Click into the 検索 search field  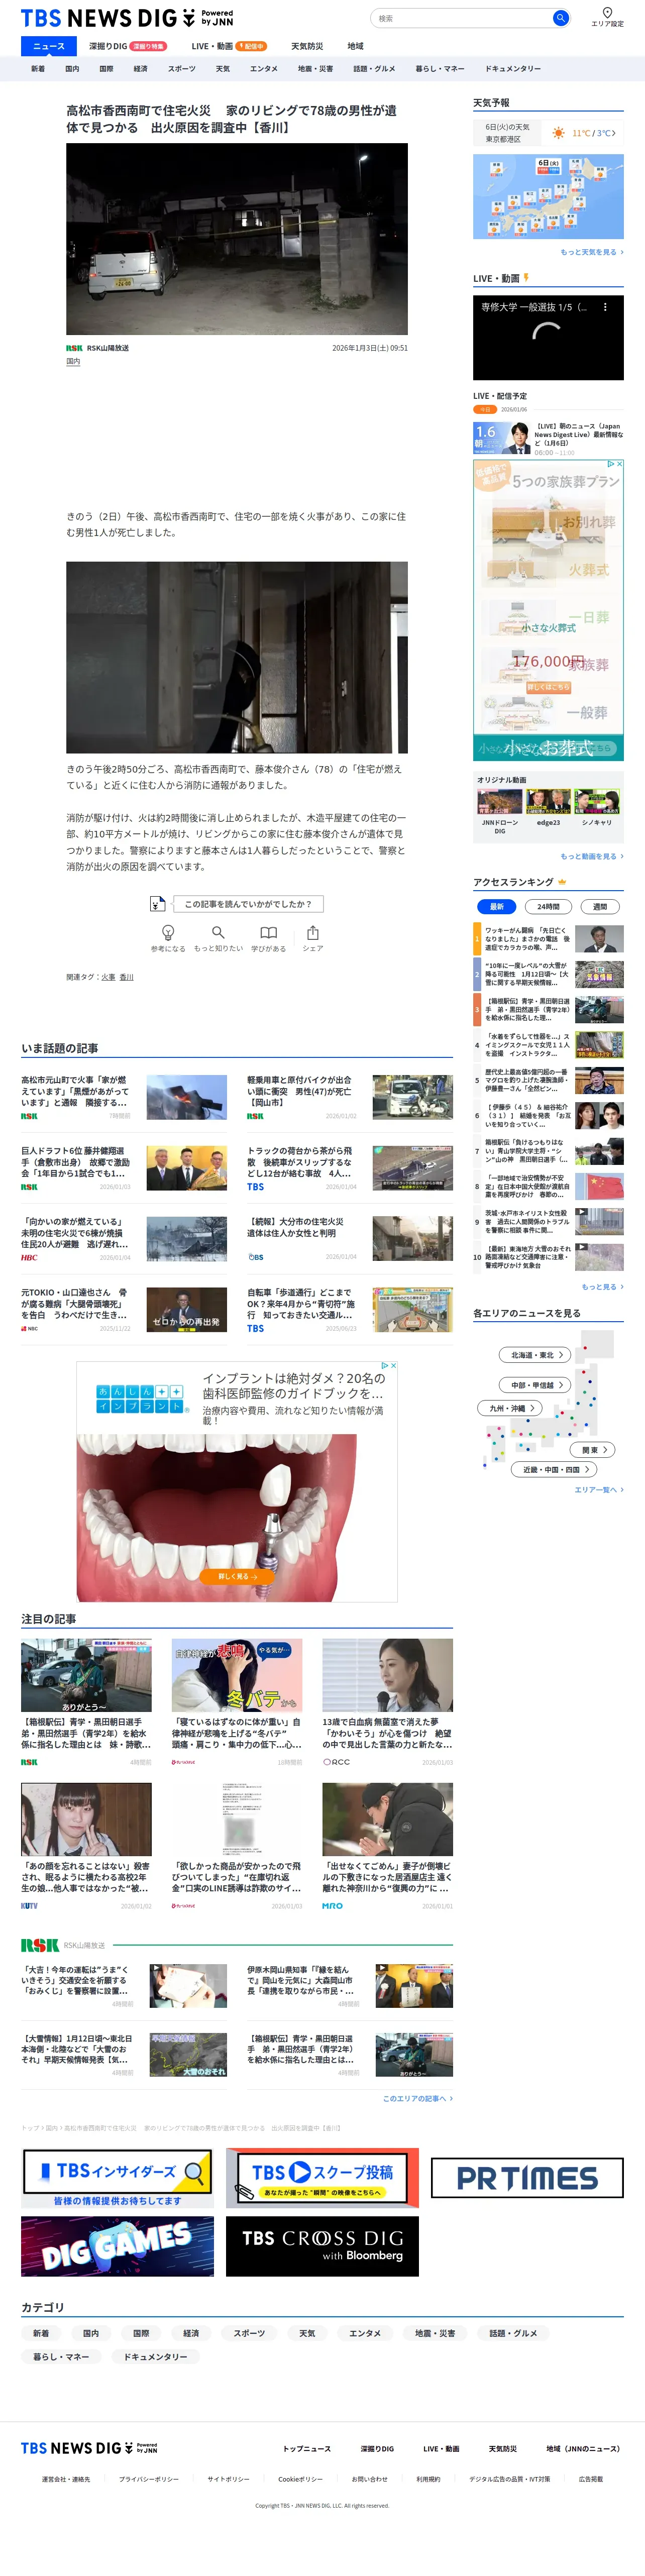(x=461, y=18)
